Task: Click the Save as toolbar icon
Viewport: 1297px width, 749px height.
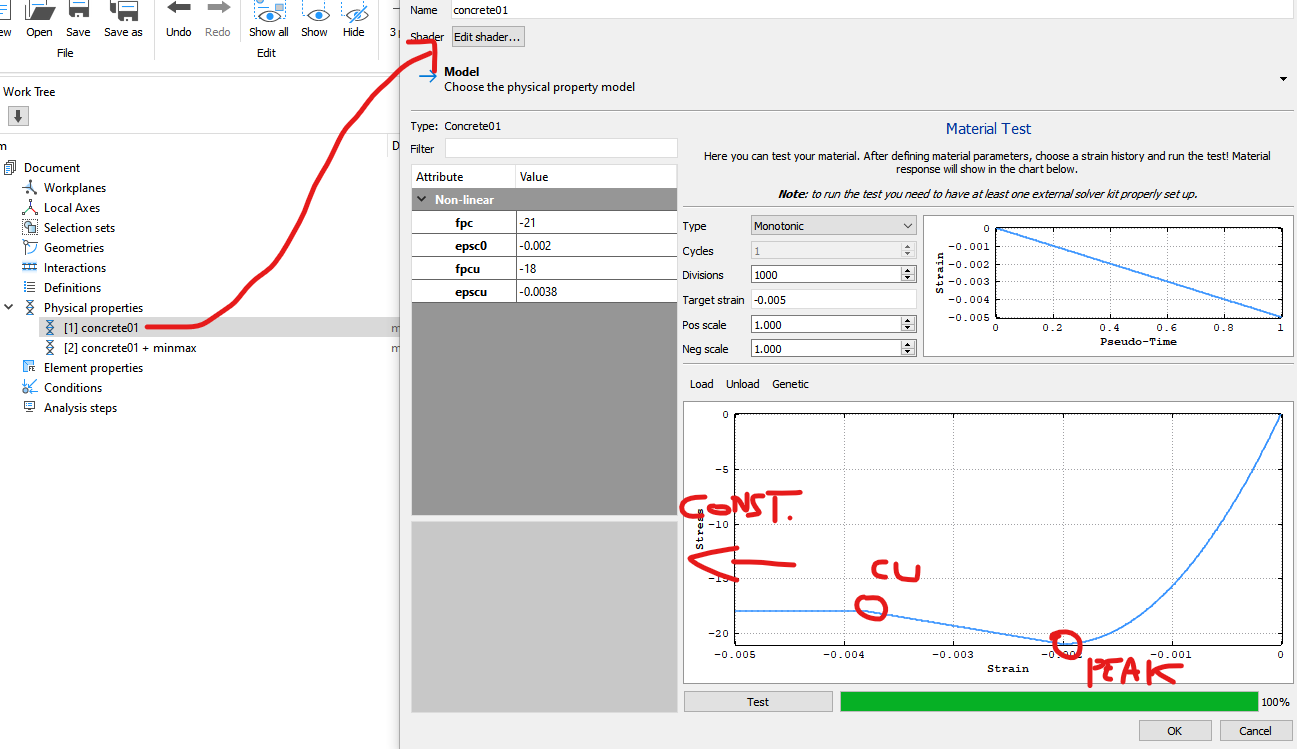Action: tap(123, 12)
